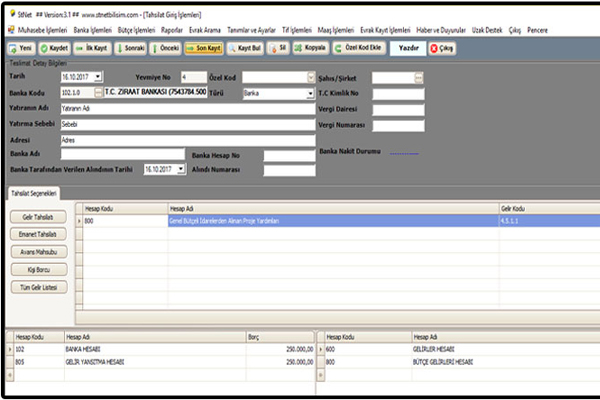Open the Raporlar menu

pyautogui.click(x=173, y=31)
